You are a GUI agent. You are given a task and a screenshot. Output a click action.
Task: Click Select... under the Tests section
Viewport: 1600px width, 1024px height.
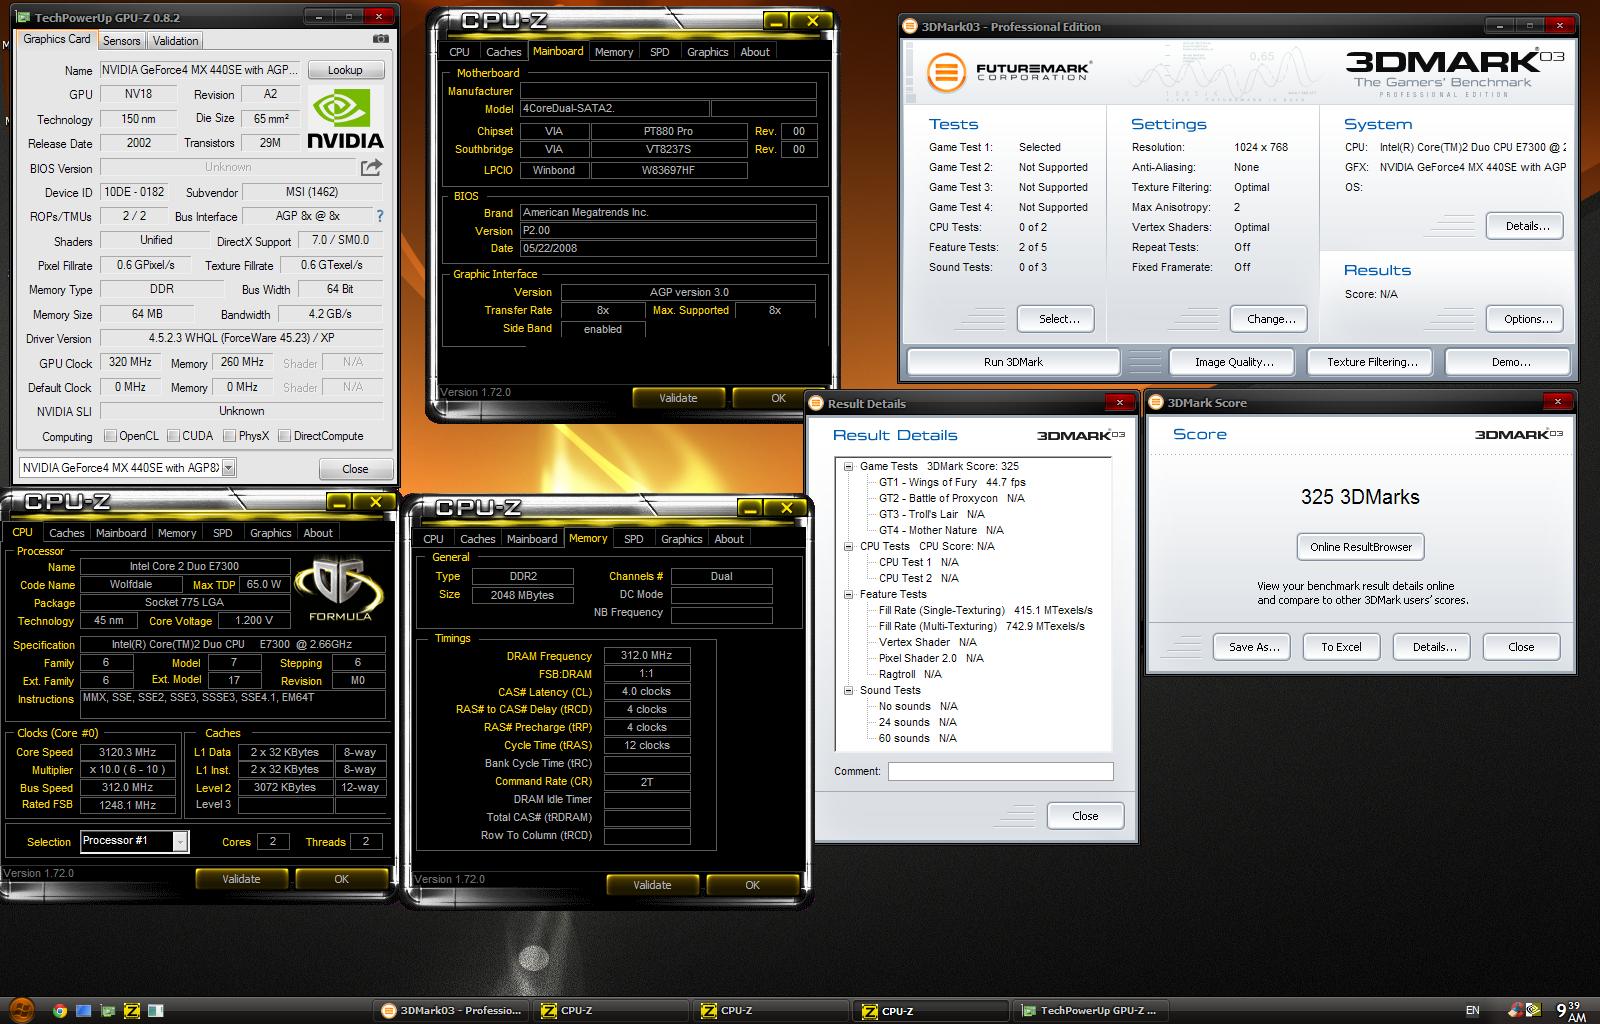[x=1058, y=319]
